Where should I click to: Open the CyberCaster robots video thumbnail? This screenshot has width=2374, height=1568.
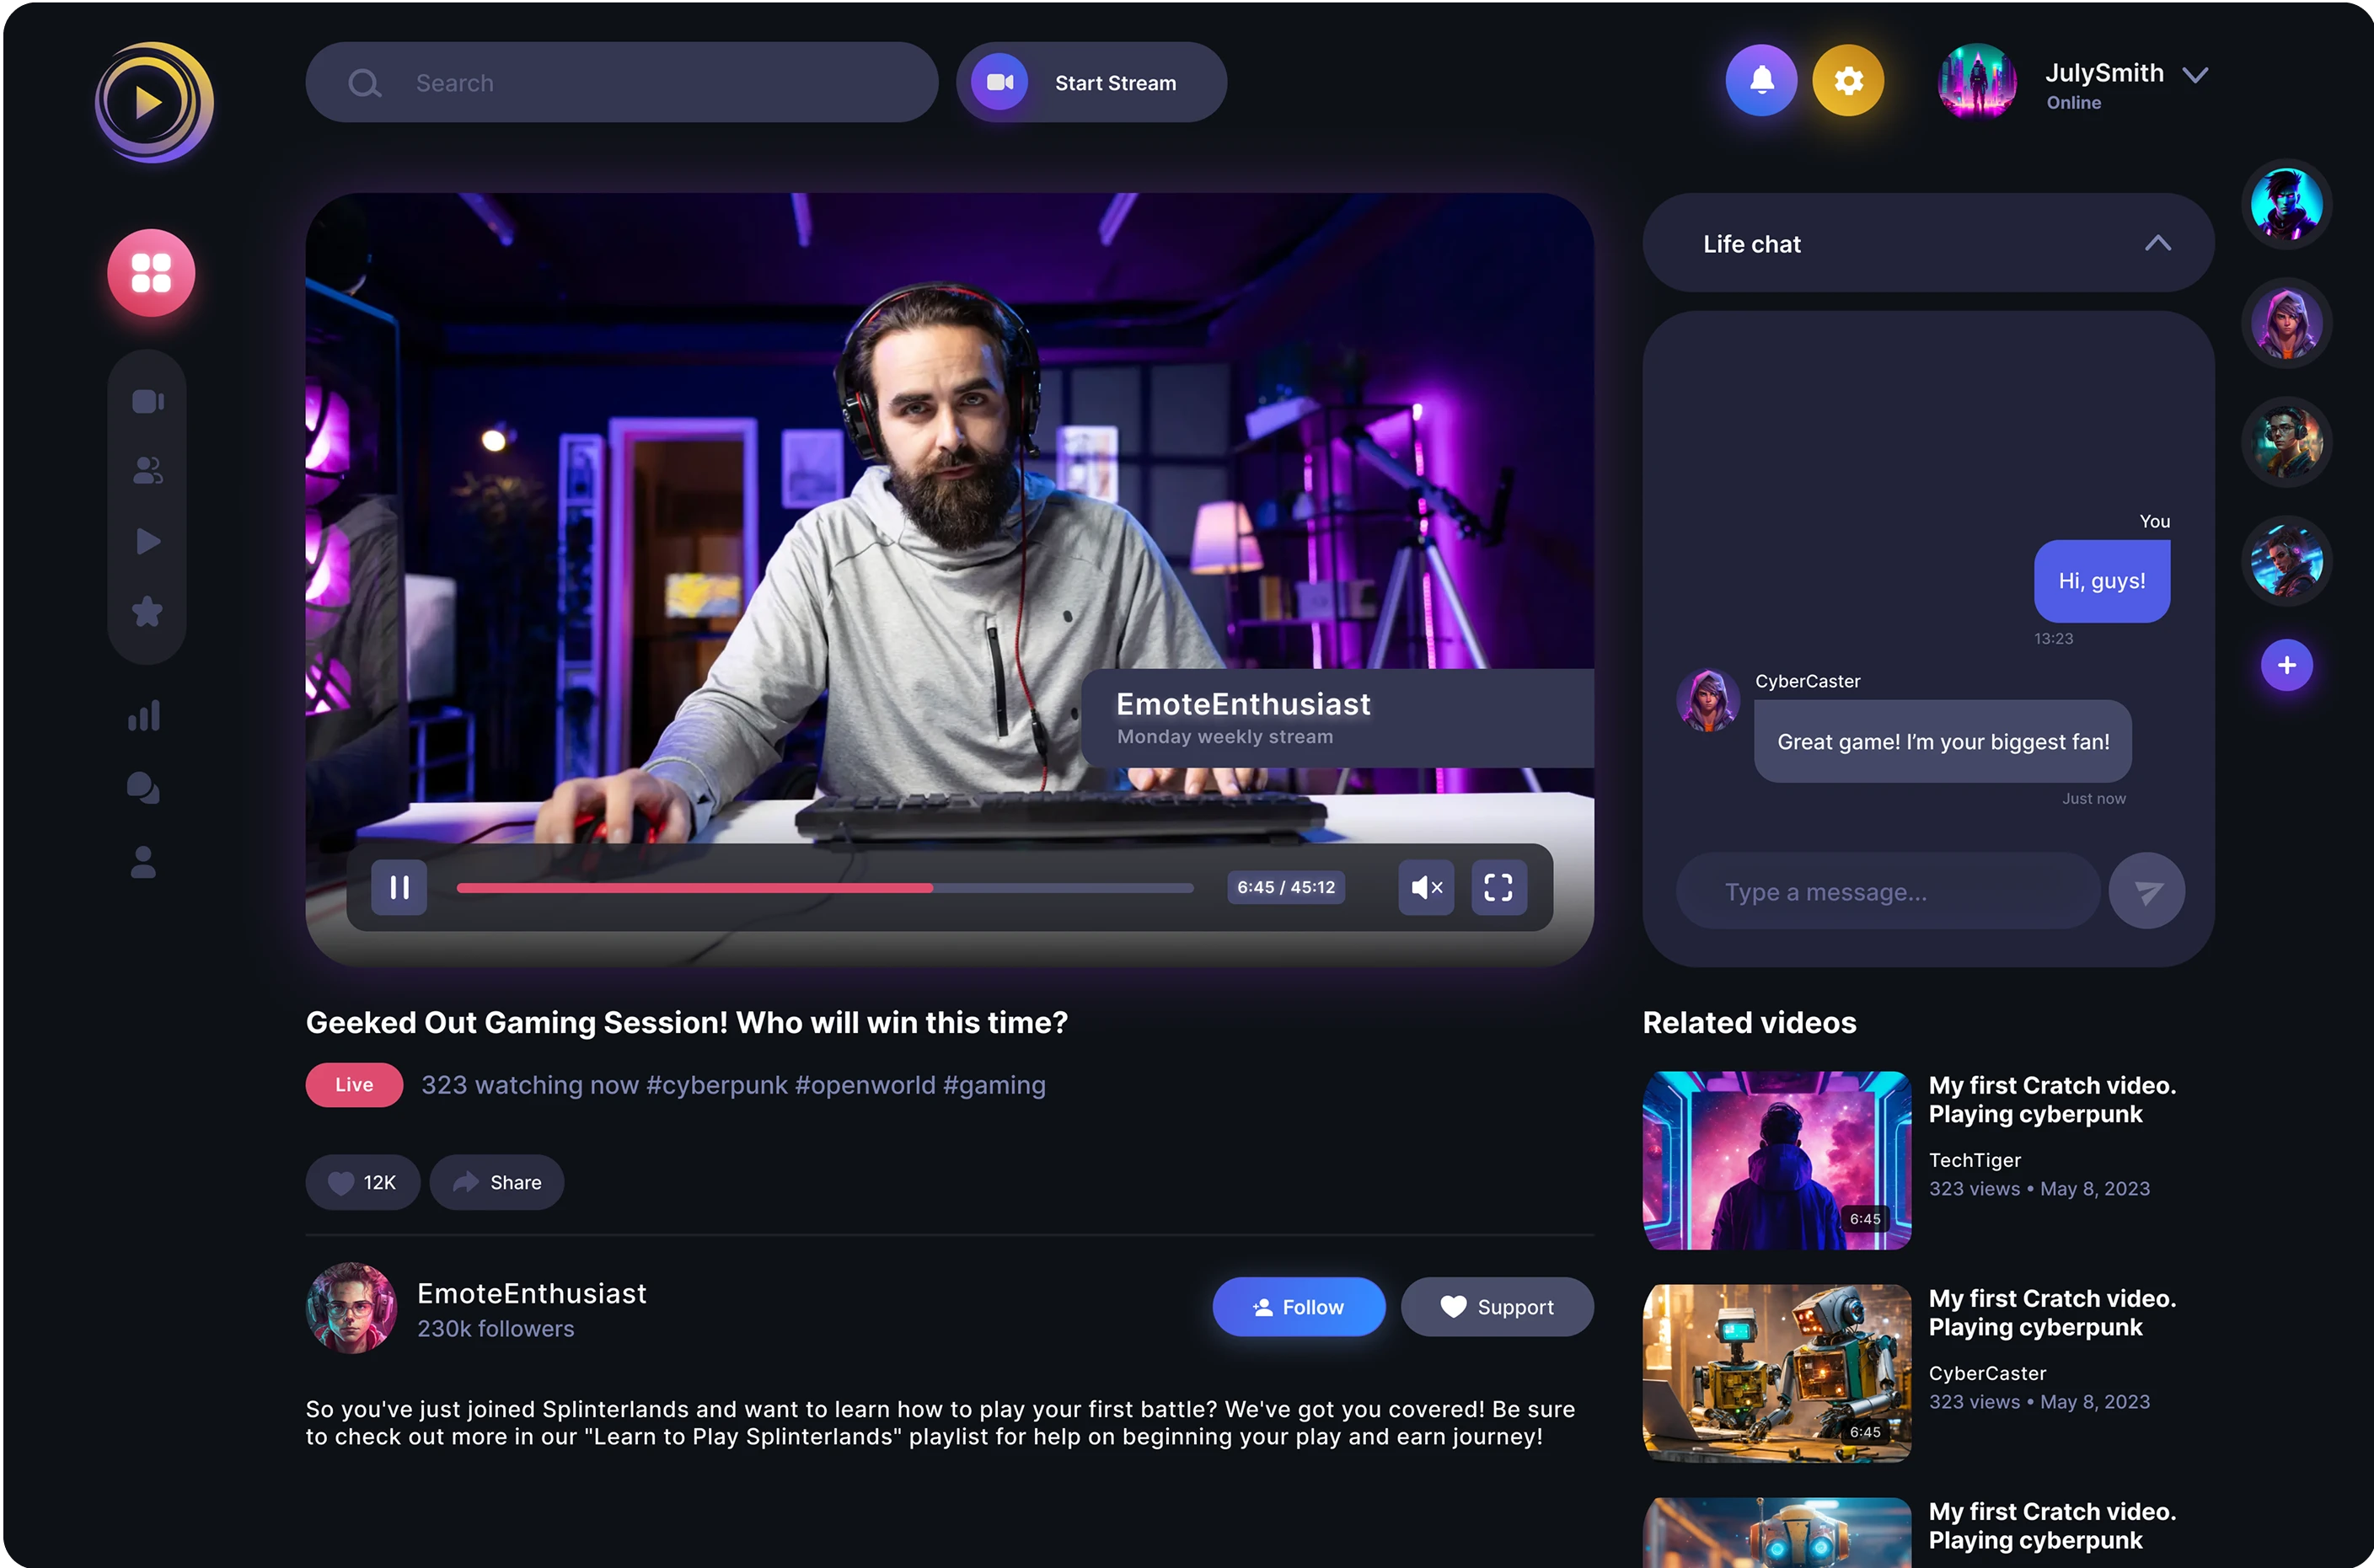(1776, 1373)
